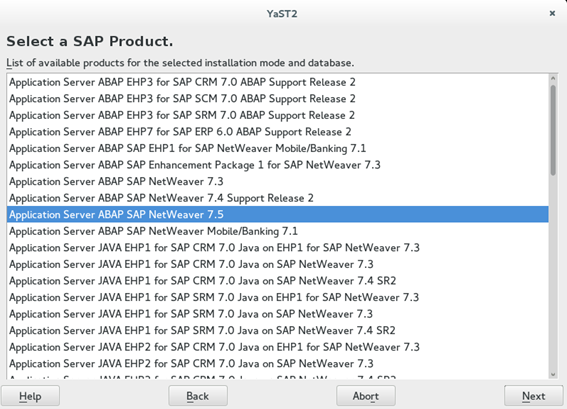This screenshot has width=567, height=409.
Task: Select highlighted ABAP SAP NetWeaver 7.5 row
Action: (278, 214)
